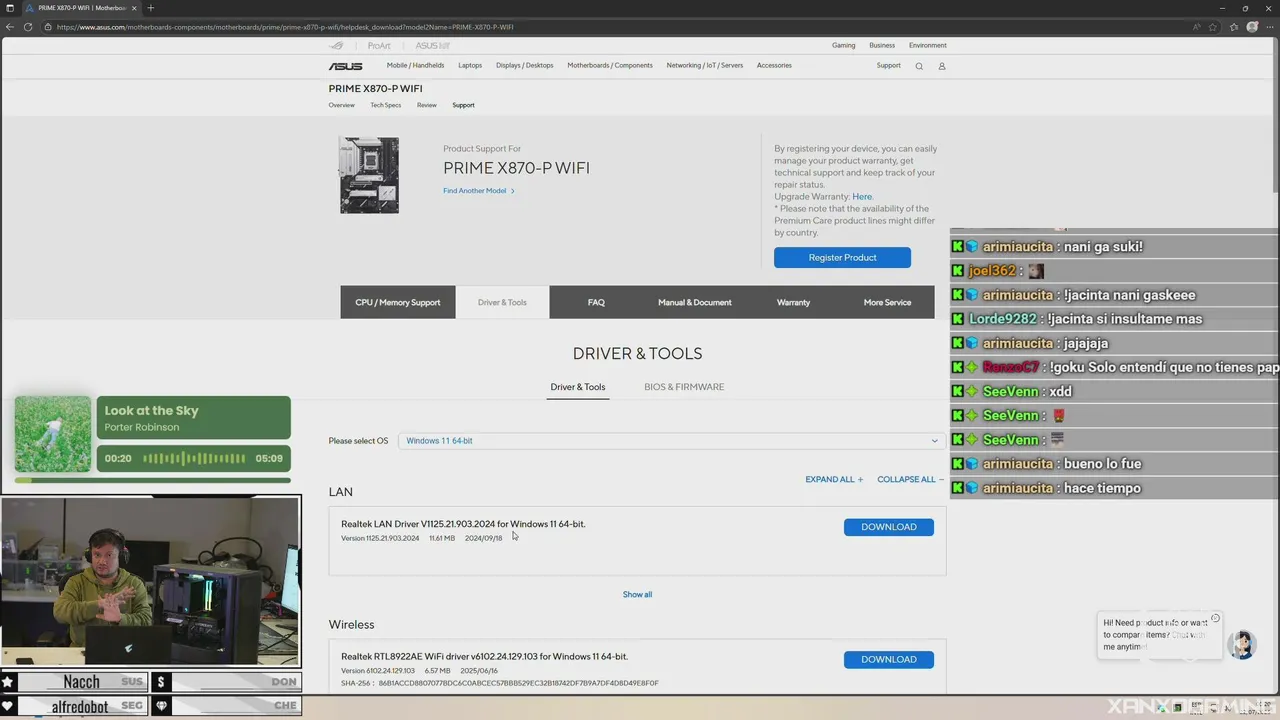The image size is (1280, 720).
Task: Show all LAN drivers
Action: tap(637, 594)
